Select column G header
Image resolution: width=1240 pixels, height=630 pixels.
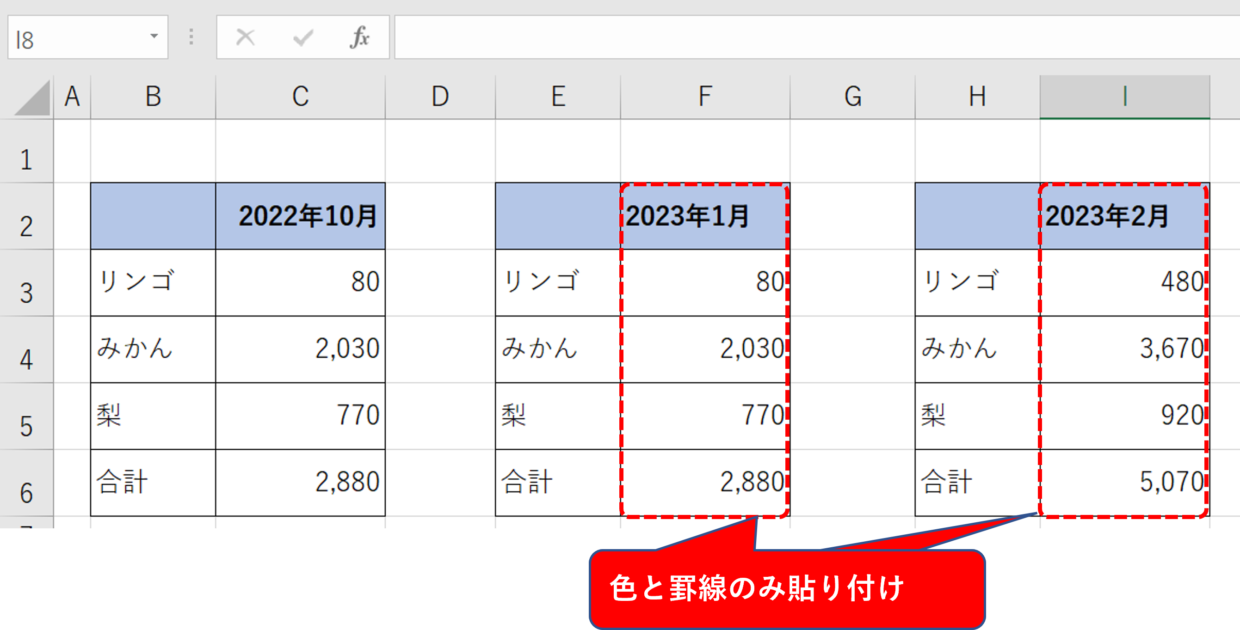pos(852,96)
